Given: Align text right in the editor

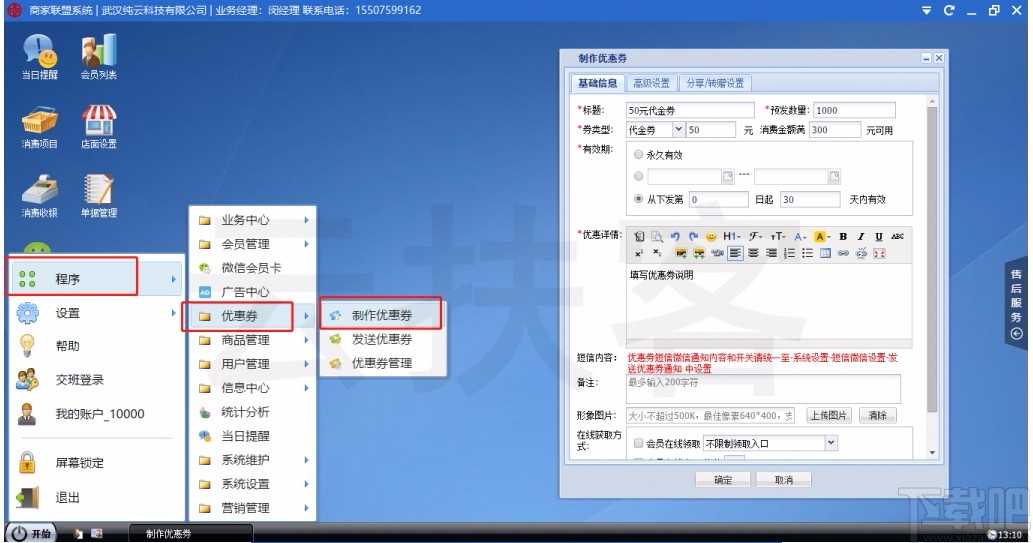Looking at the screenshot, I should pyautogui.click(x=771, y=253).
